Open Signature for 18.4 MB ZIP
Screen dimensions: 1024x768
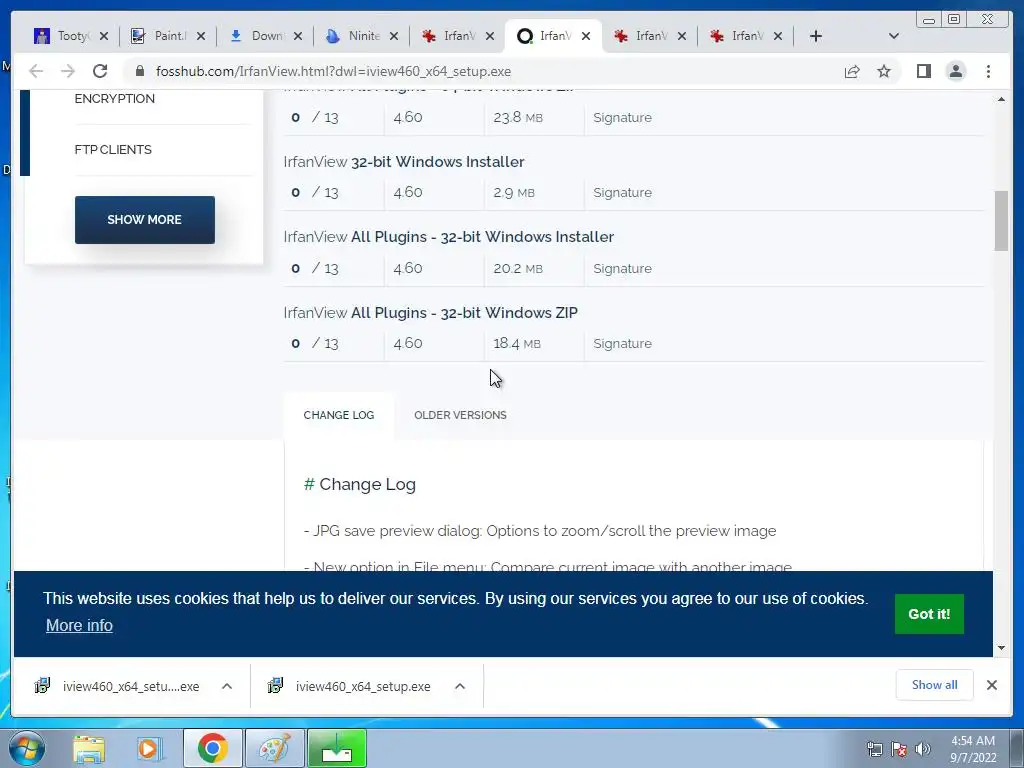622,344
